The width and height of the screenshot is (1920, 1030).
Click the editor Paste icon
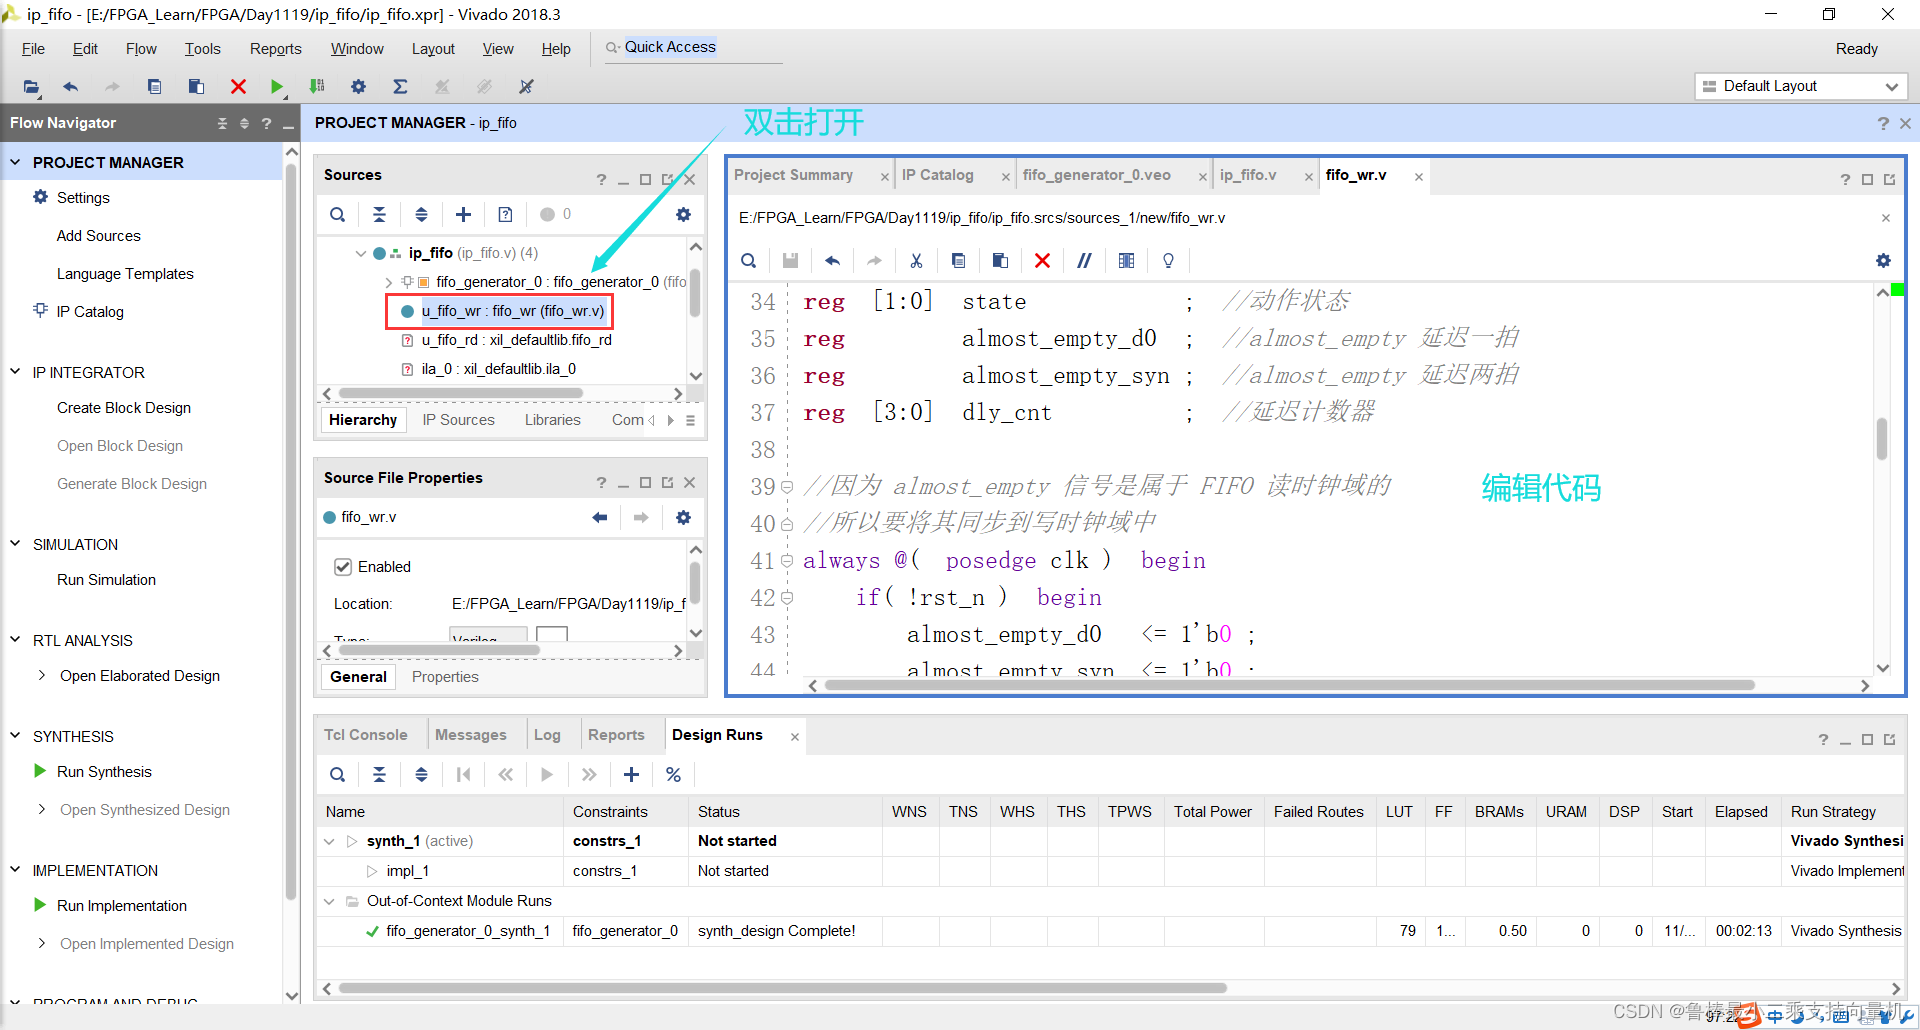[x=1000, y=261]
